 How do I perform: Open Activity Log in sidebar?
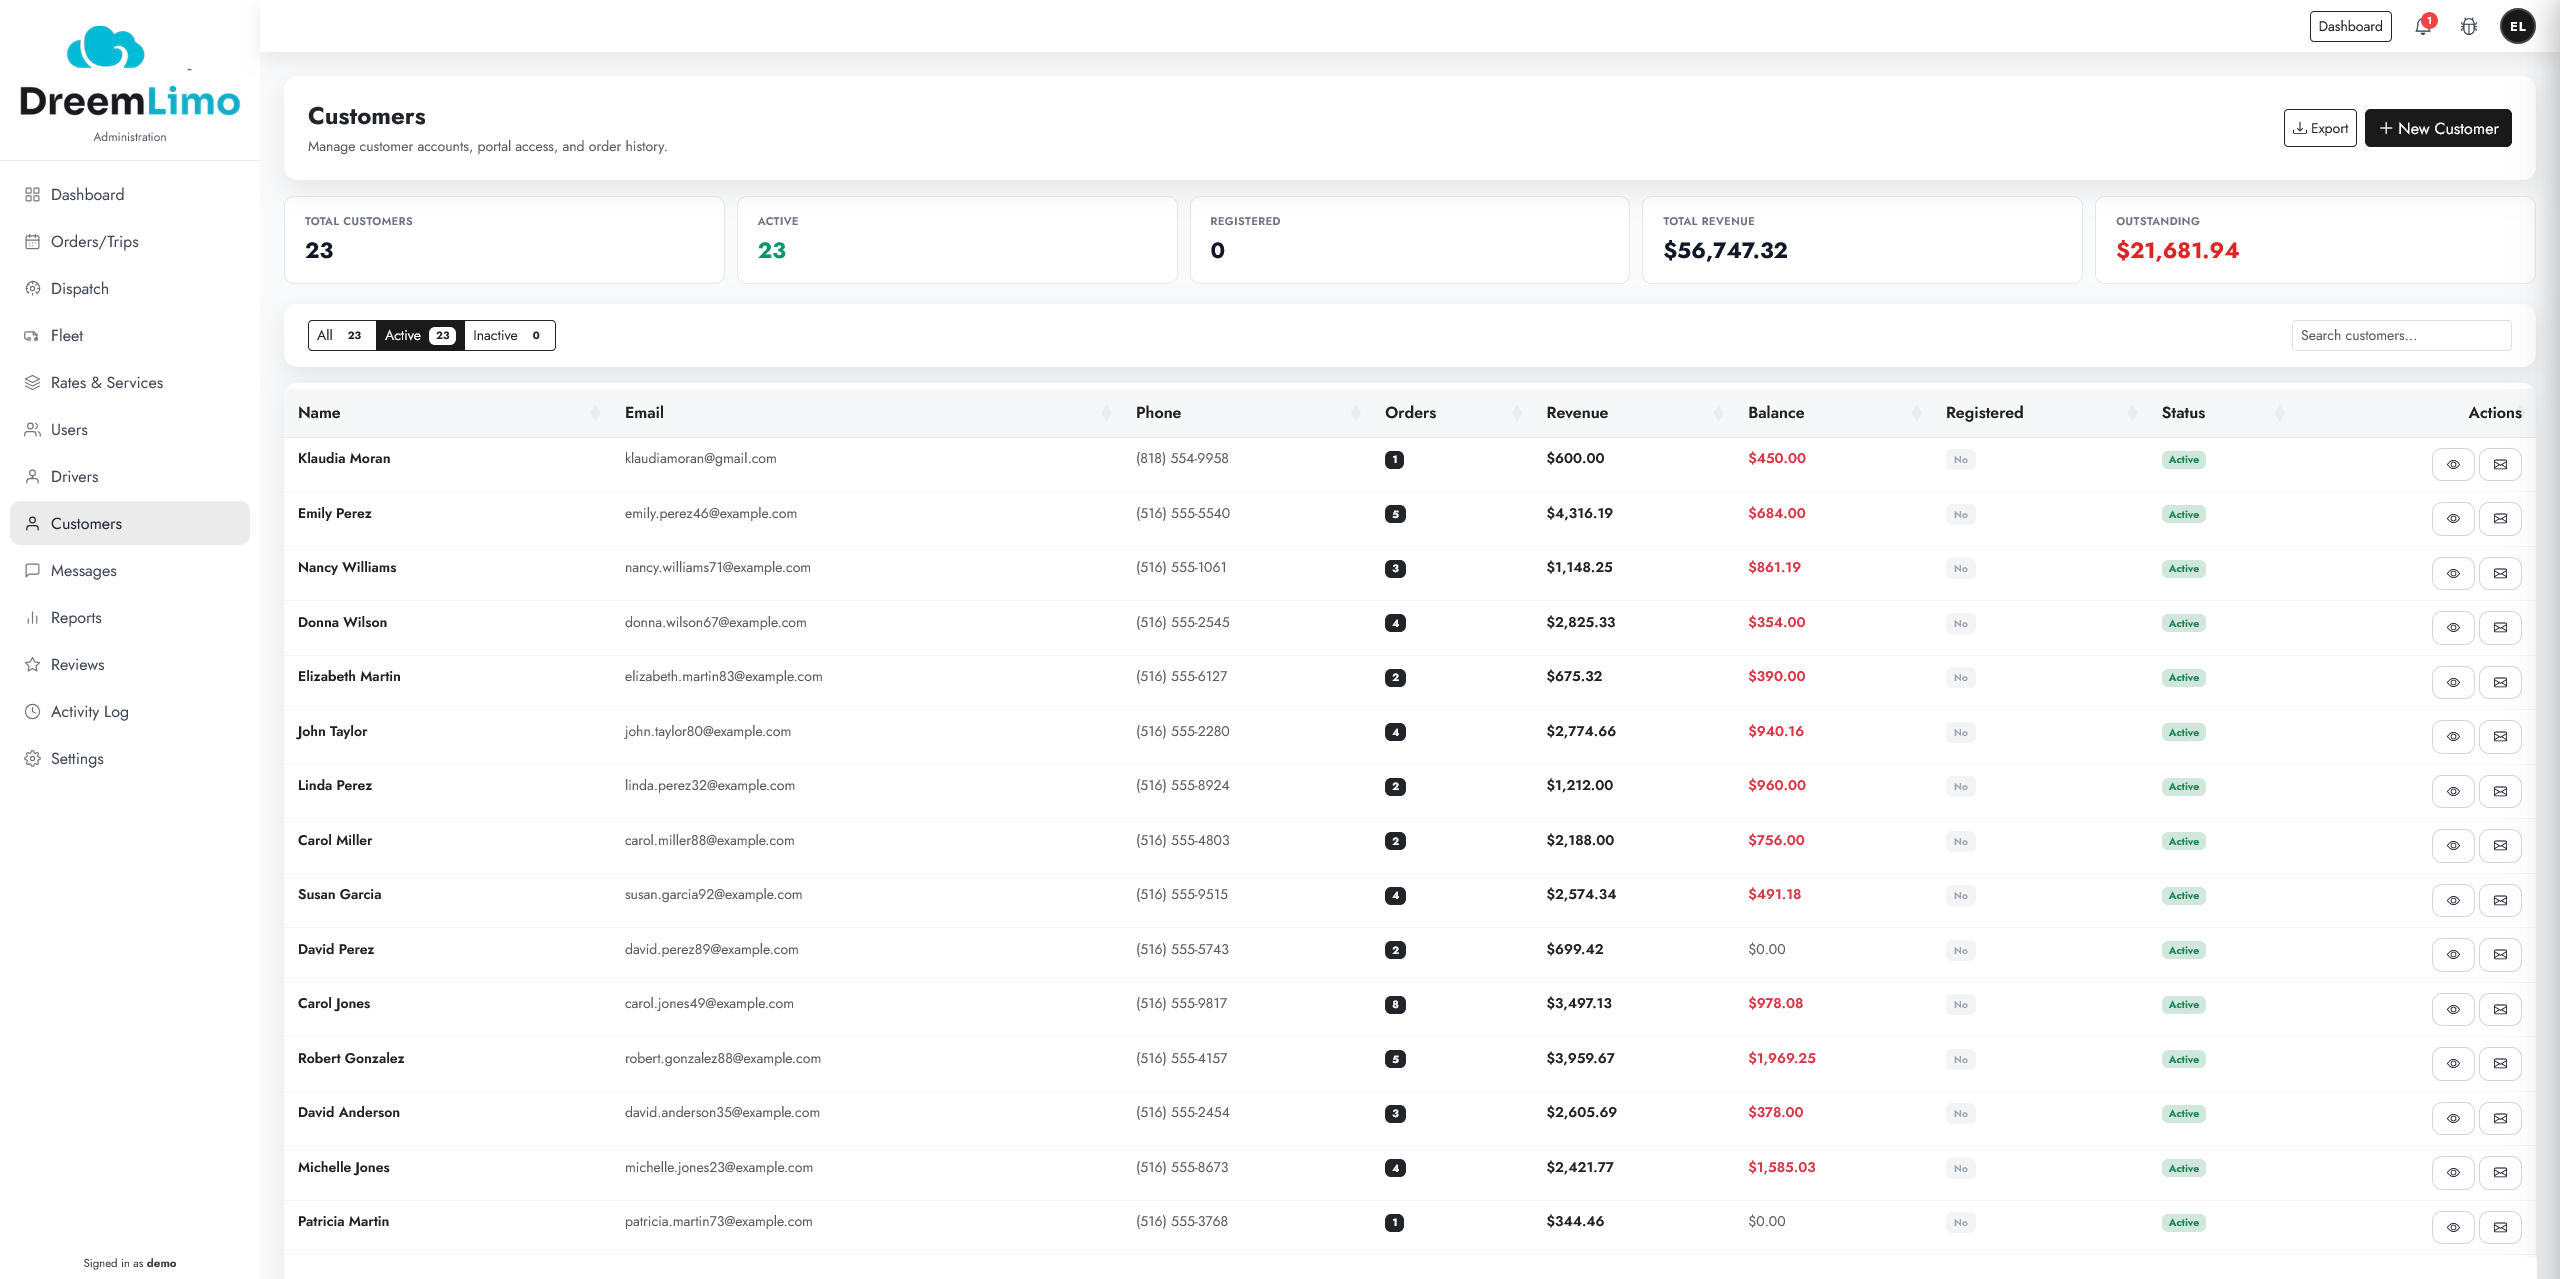coord(130,711)
